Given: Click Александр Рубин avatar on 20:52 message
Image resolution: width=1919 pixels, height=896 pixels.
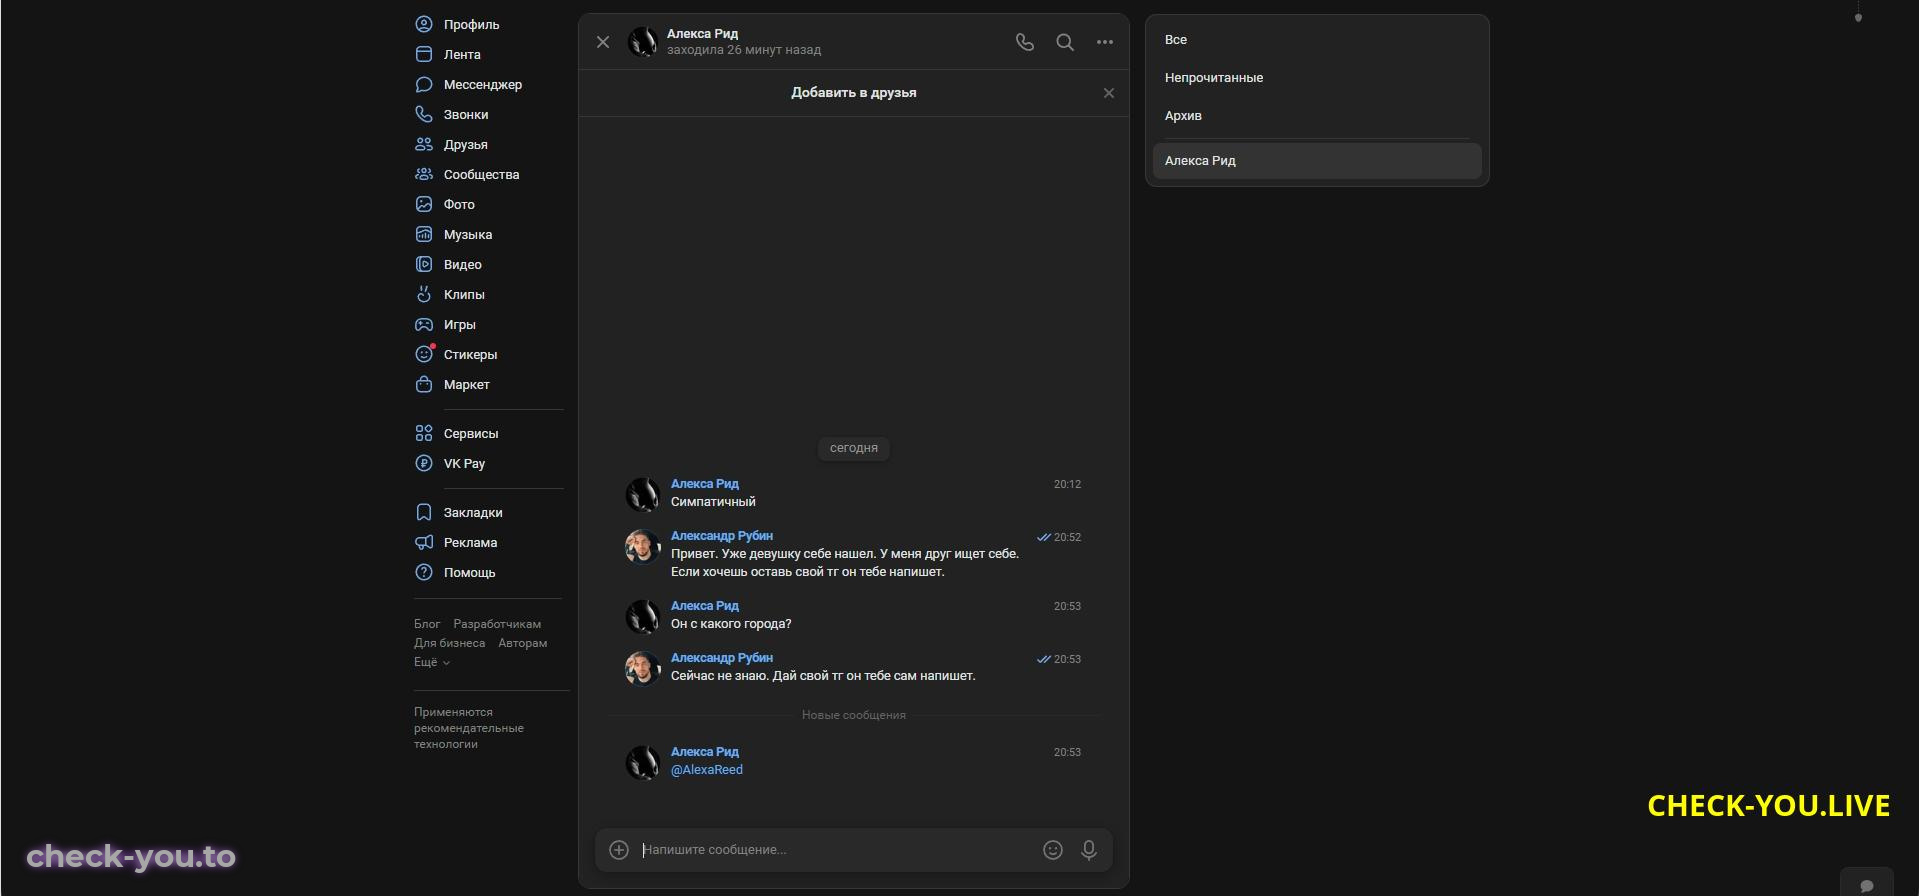Looking at the screenshot, I should [643, 546].
